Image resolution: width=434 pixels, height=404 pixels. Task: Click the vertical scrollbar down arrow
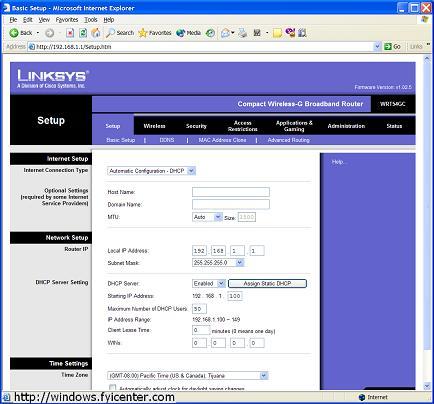pyautogui.click(x=427, y=386)
